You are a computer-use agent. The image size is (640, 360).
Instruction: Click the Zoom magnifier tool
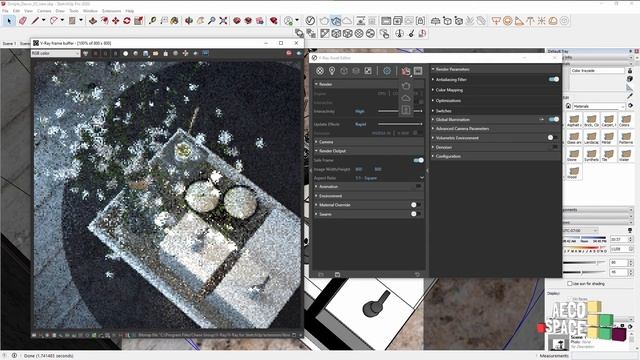point(211,20)
